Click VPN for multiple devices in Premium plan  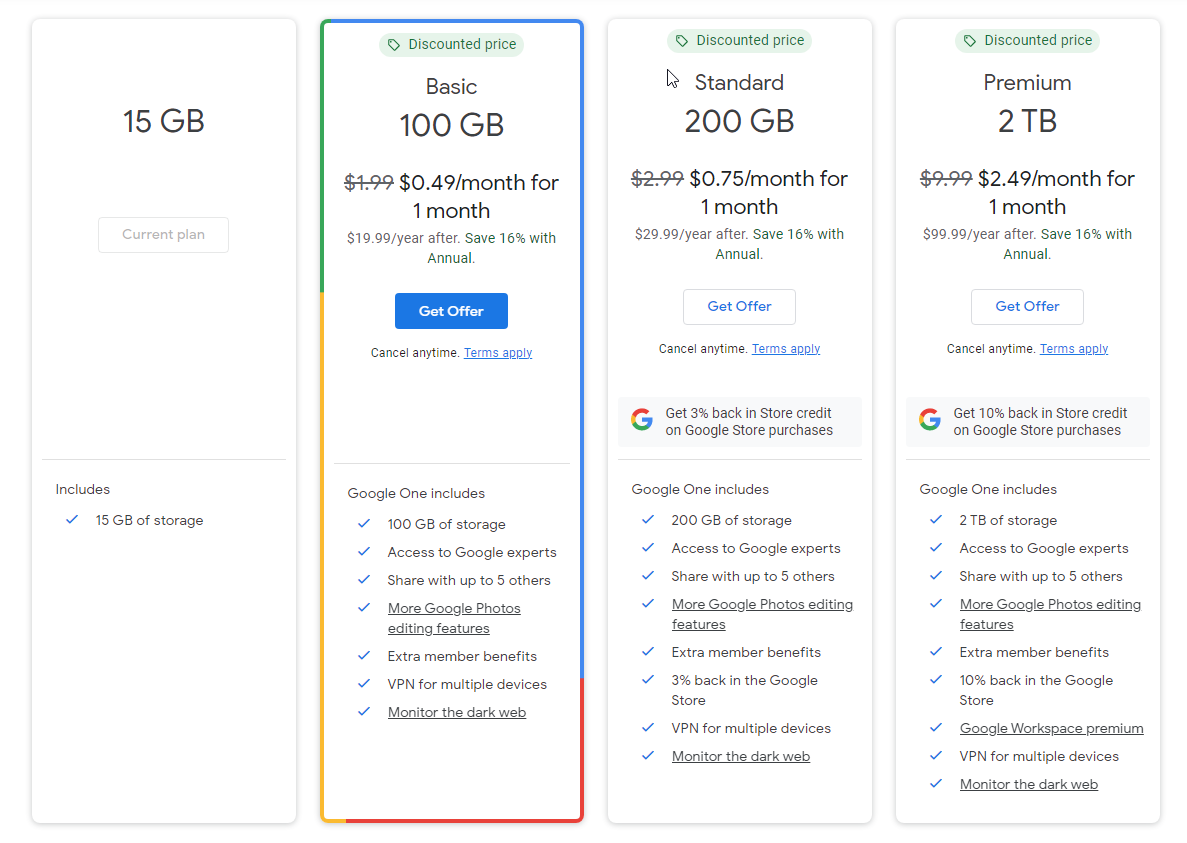coord(1039,756)
